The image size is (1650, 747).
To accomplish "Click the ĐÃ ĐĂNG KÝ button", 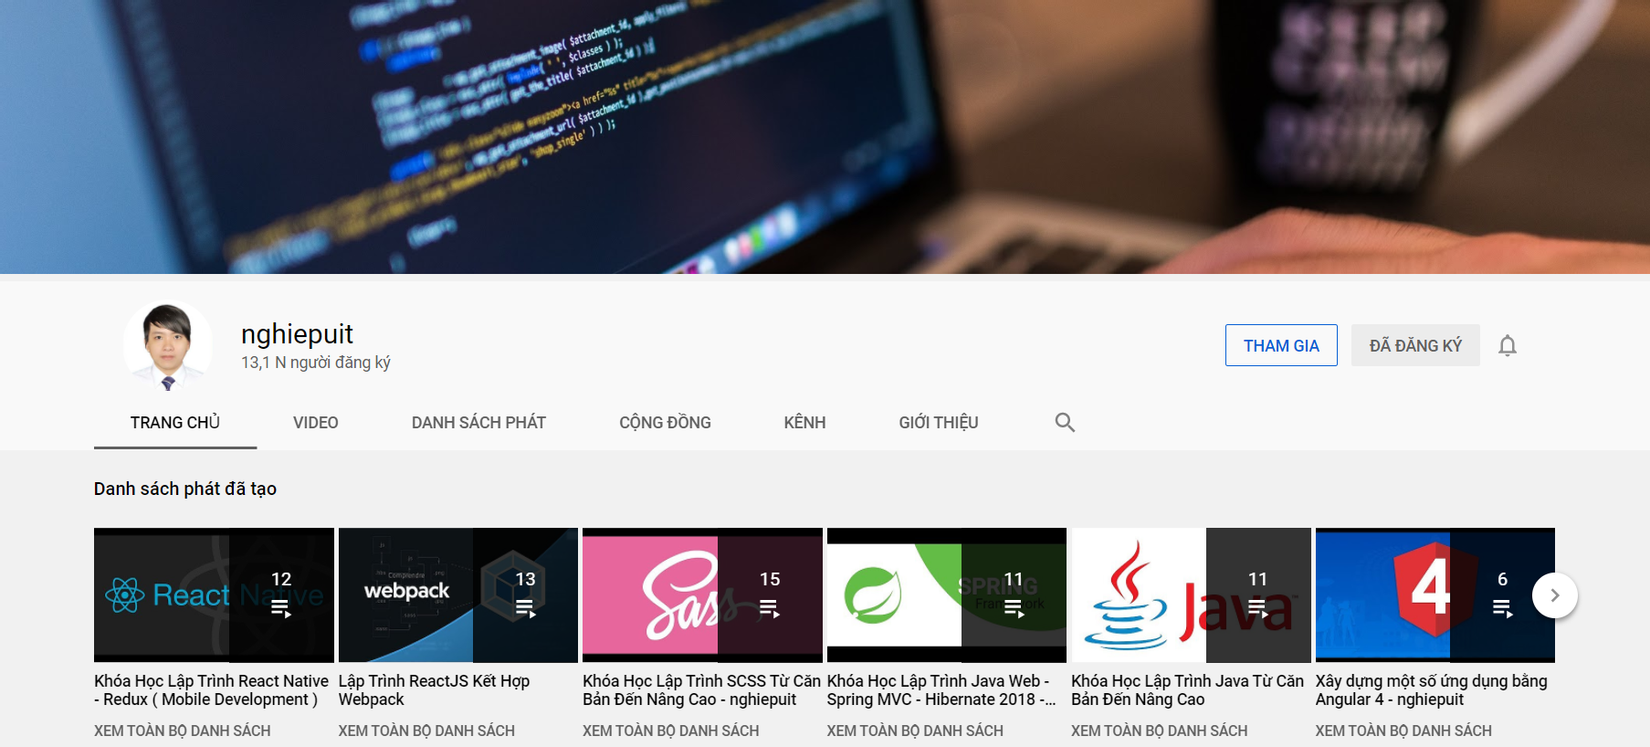I will click(x=1415, y=345).
